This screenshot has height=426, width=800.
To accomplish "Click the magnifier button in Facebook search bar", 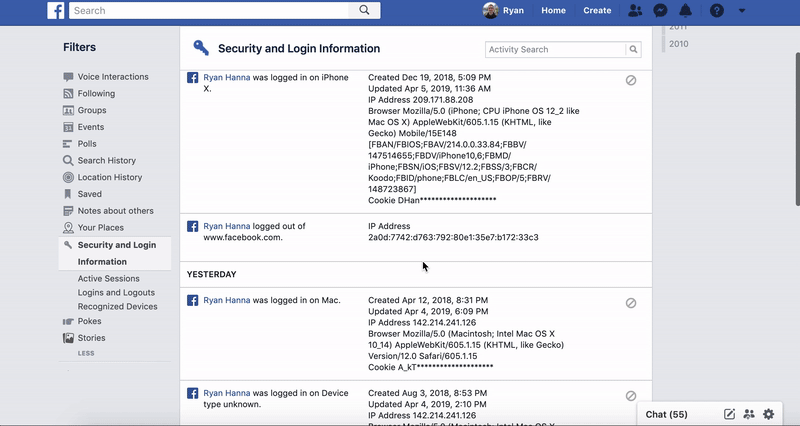I will coord(364,10).
